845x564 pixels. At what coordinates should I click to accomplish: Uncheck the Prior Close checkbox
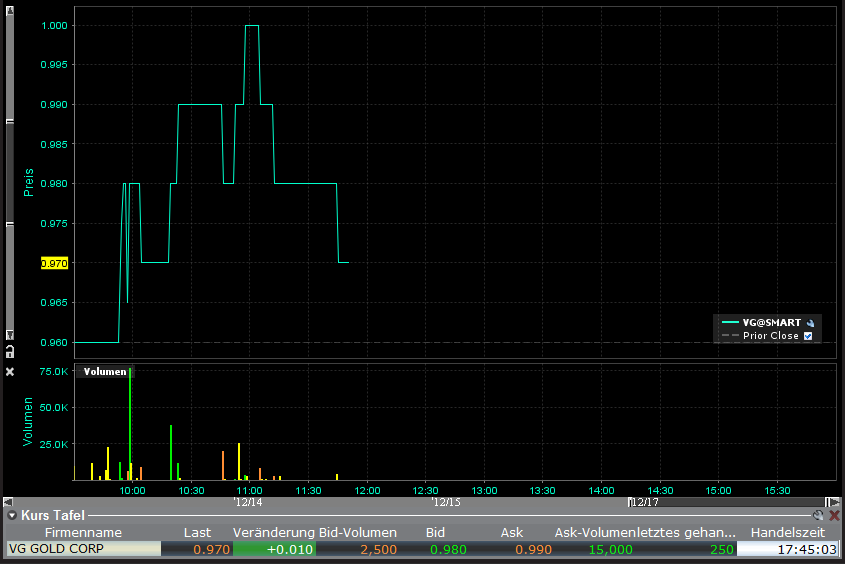[x=808, y=336]
